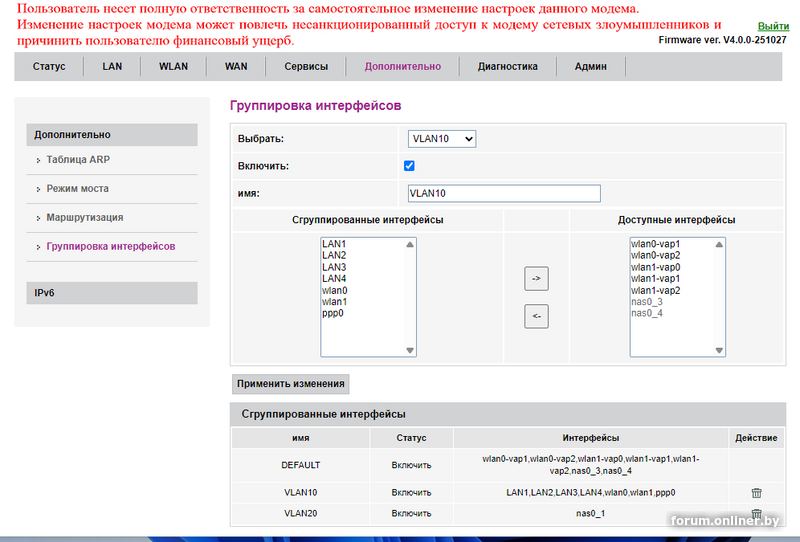Open Таблица ARP in the sidebar
The height and width of the screenshot is (542, 800).
click(x=78, y=160)
